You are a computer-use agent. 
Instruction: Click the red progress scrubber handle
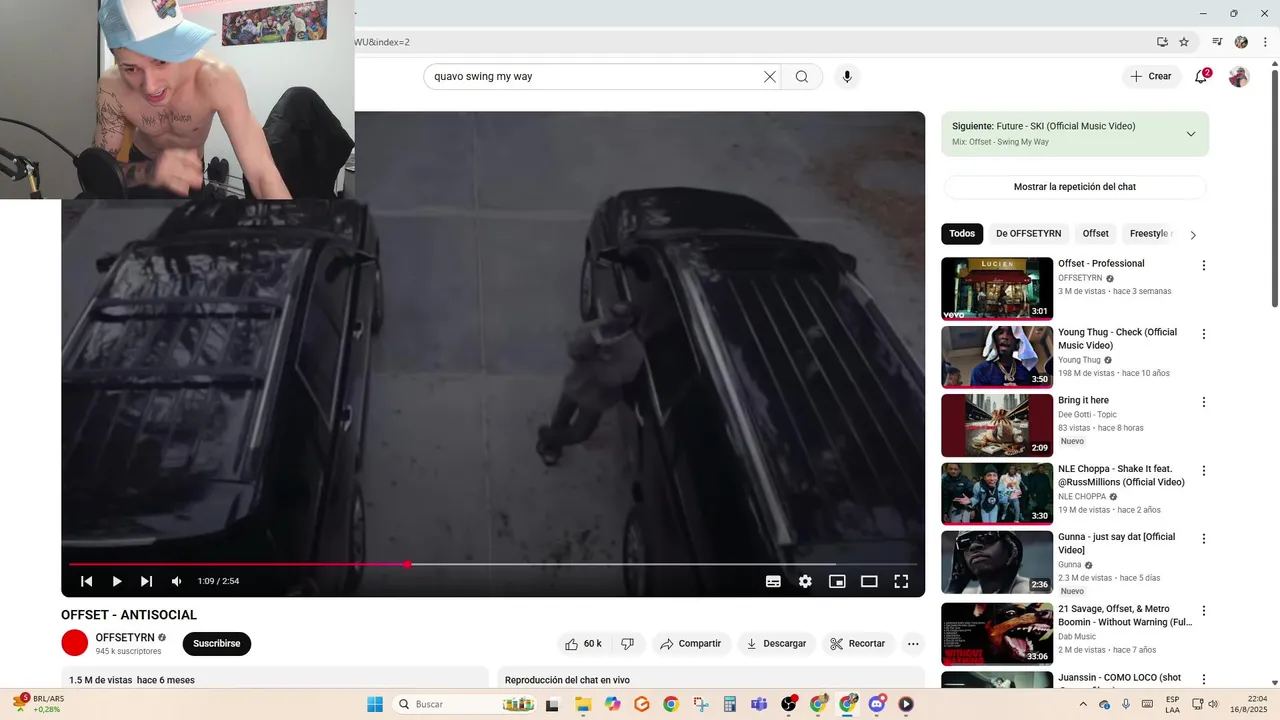(408, 564)
